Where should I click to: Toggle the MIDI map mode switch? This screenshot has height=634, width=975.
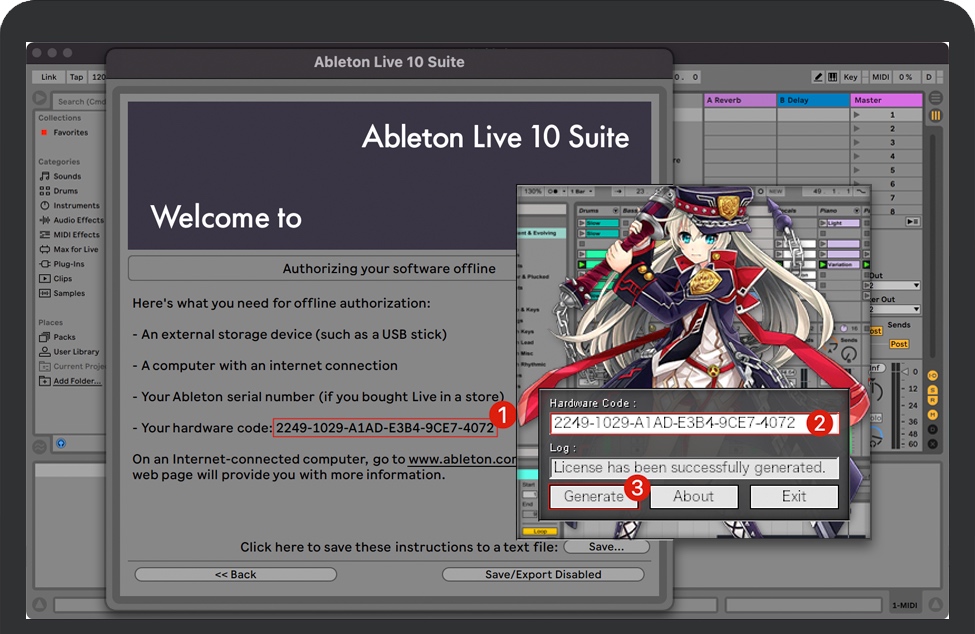[x=880, y=77]
